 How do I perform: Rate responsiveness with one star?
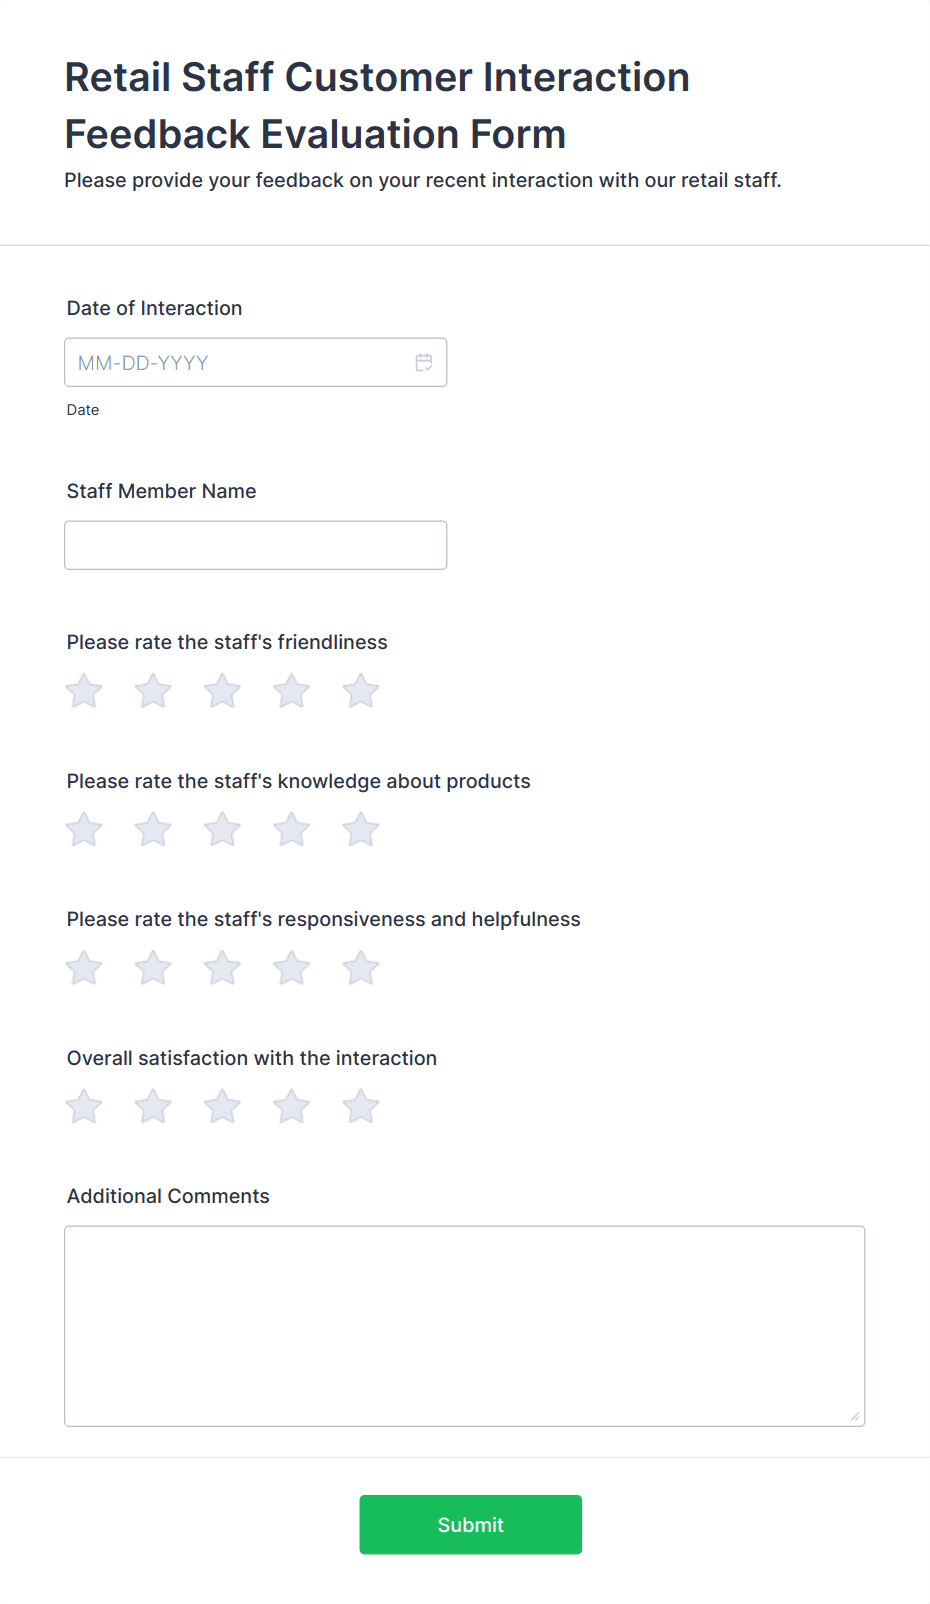tap(83, 967)
